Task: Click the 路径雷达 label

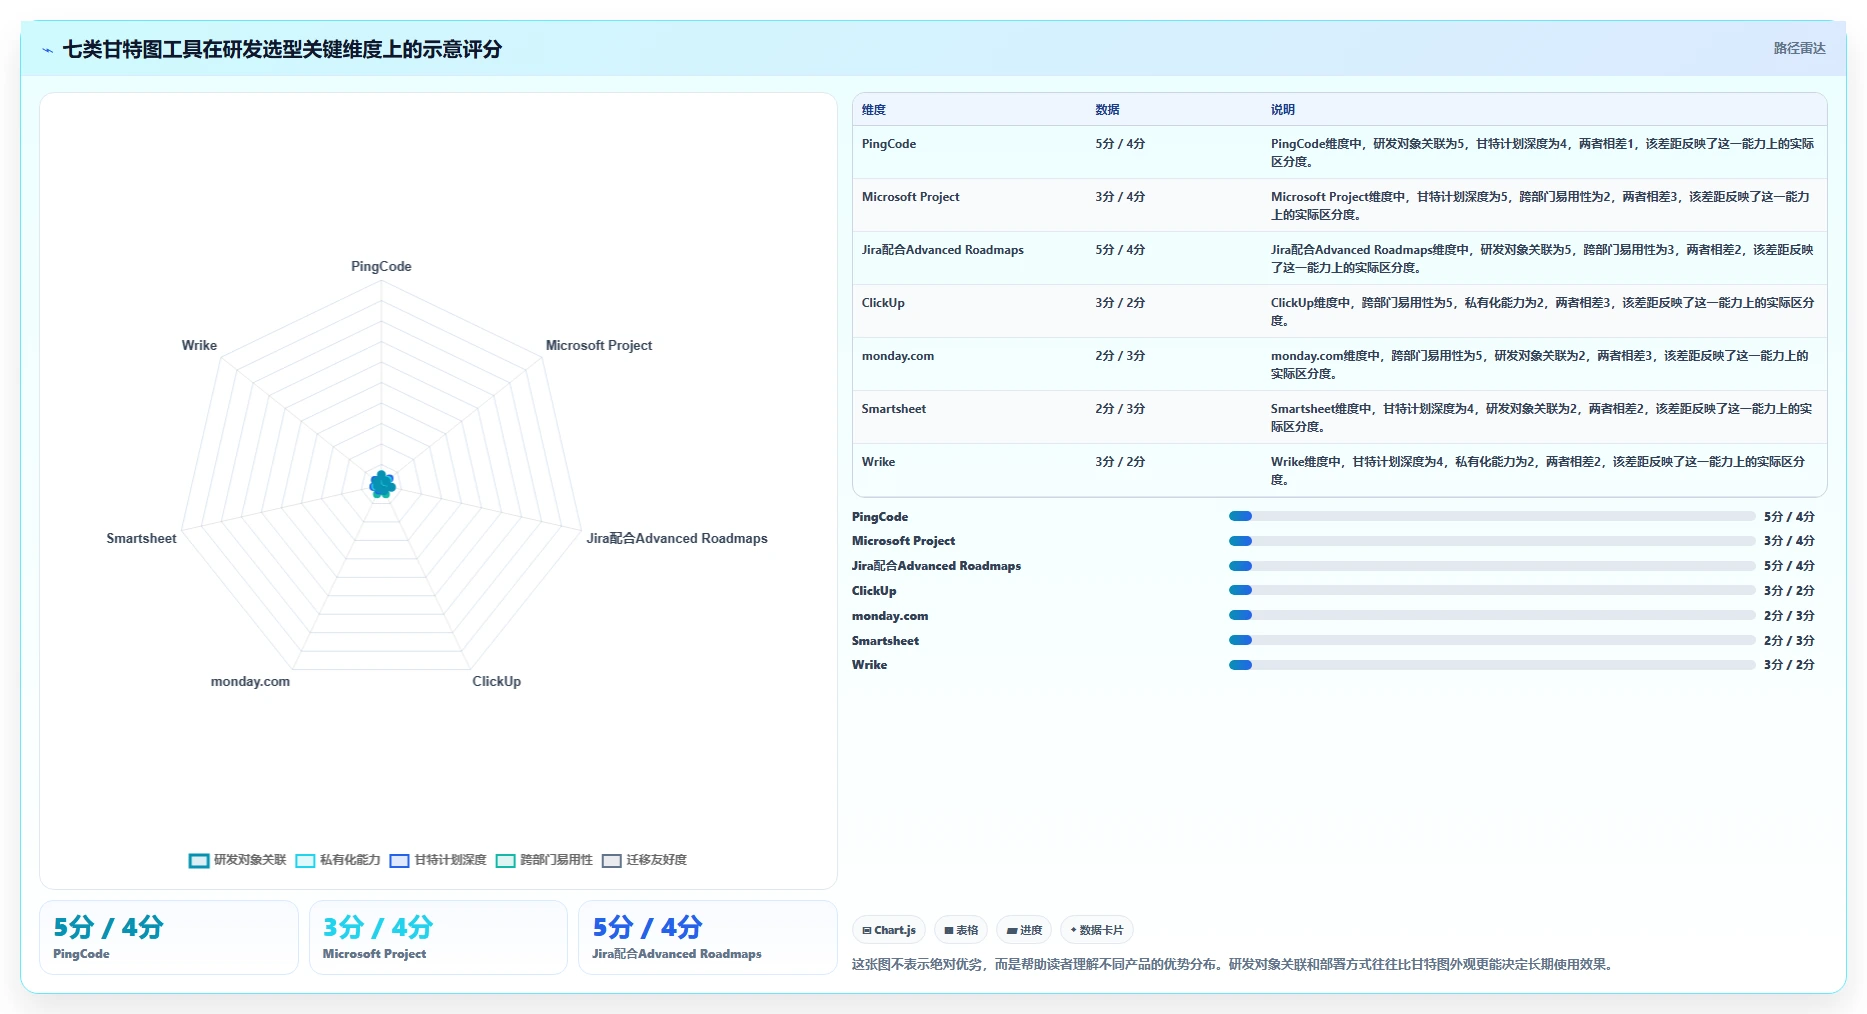Action: pyautogui.click(x=1799, y=48)
